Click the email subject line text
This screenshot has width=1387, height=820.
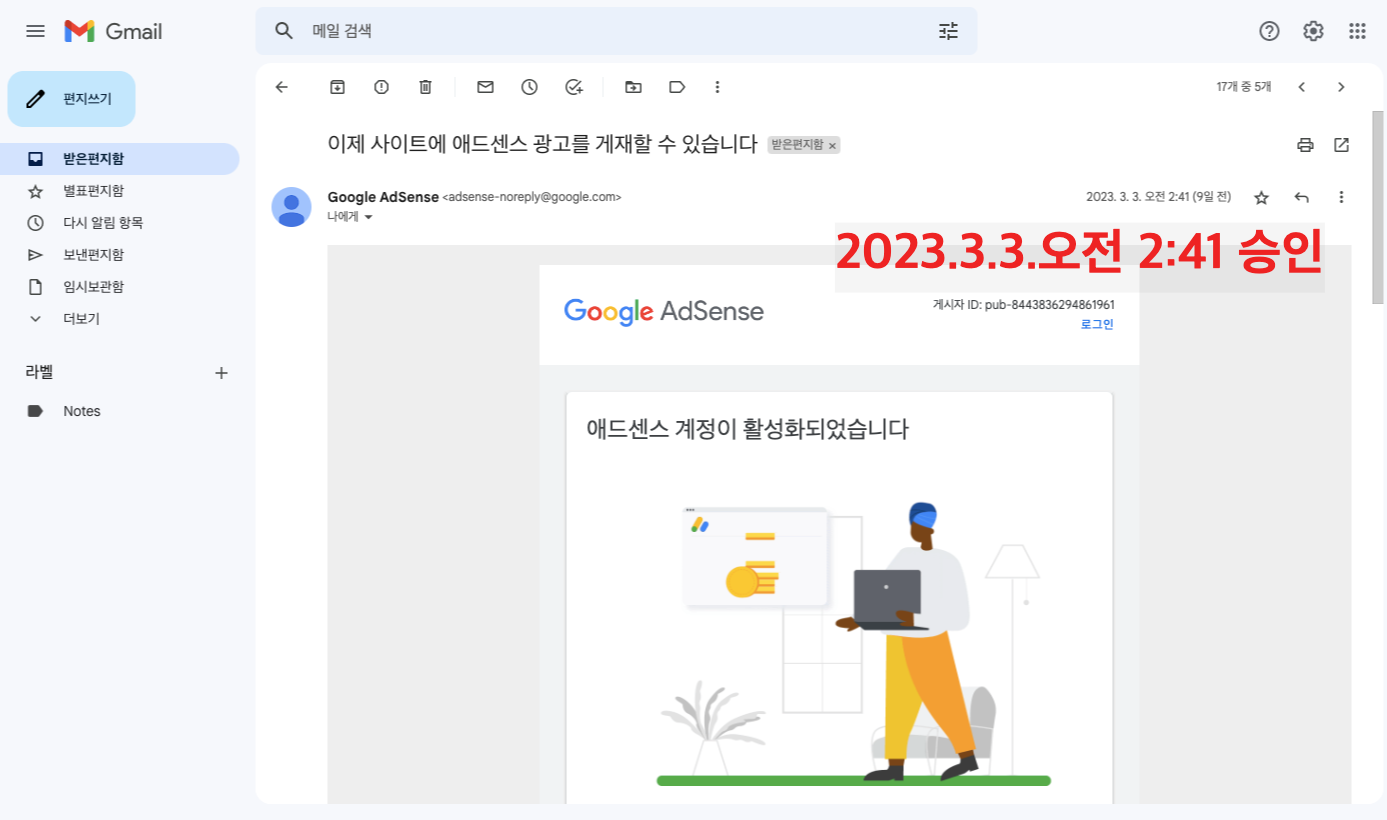coord(543,144)
